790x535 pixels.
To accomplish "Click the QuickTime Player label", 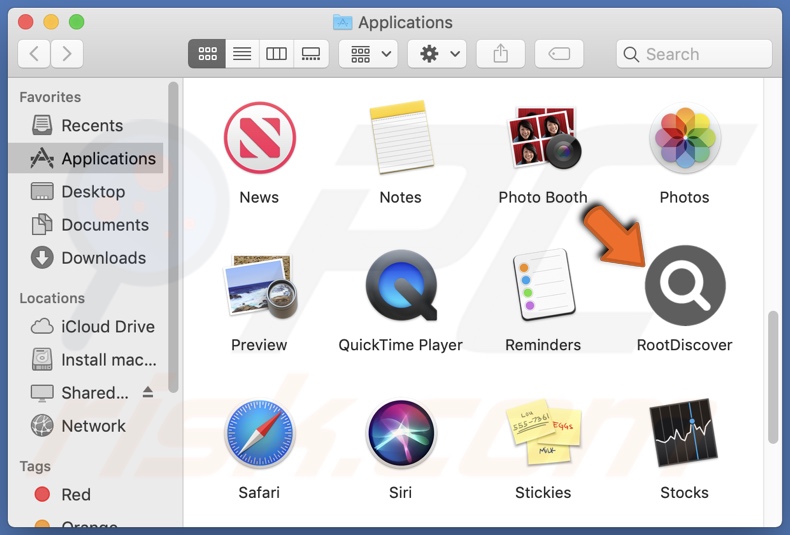I will [x=401, y=345].
